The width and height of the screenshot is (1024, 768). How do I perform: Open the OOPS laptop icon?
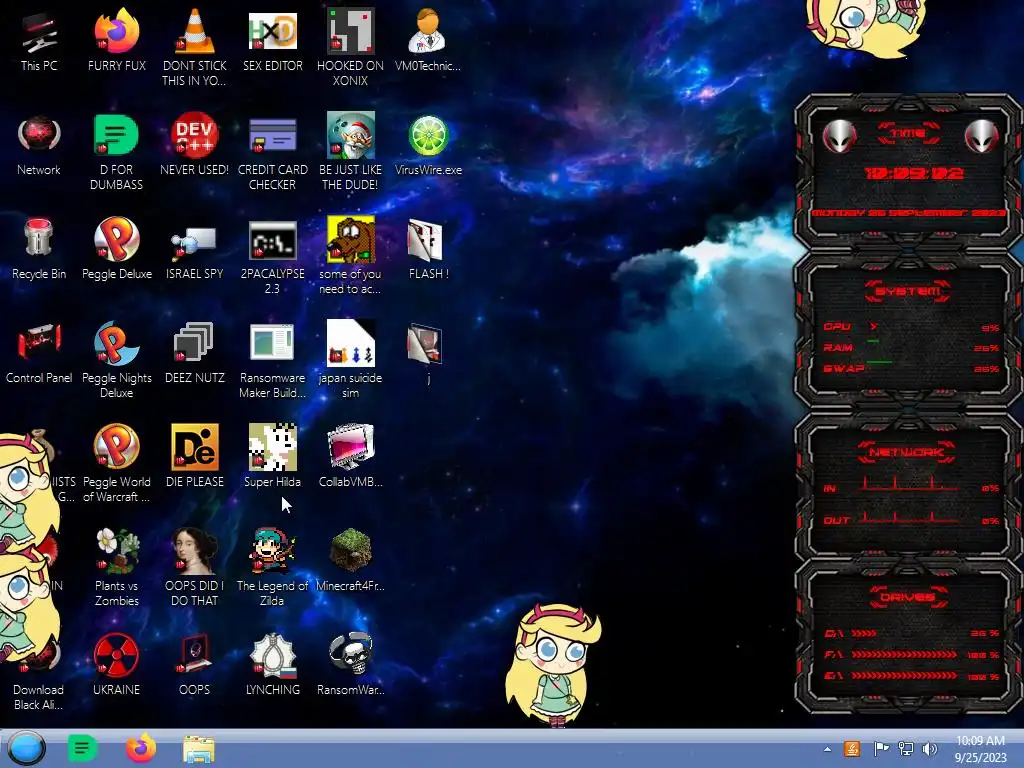point(195,654)
